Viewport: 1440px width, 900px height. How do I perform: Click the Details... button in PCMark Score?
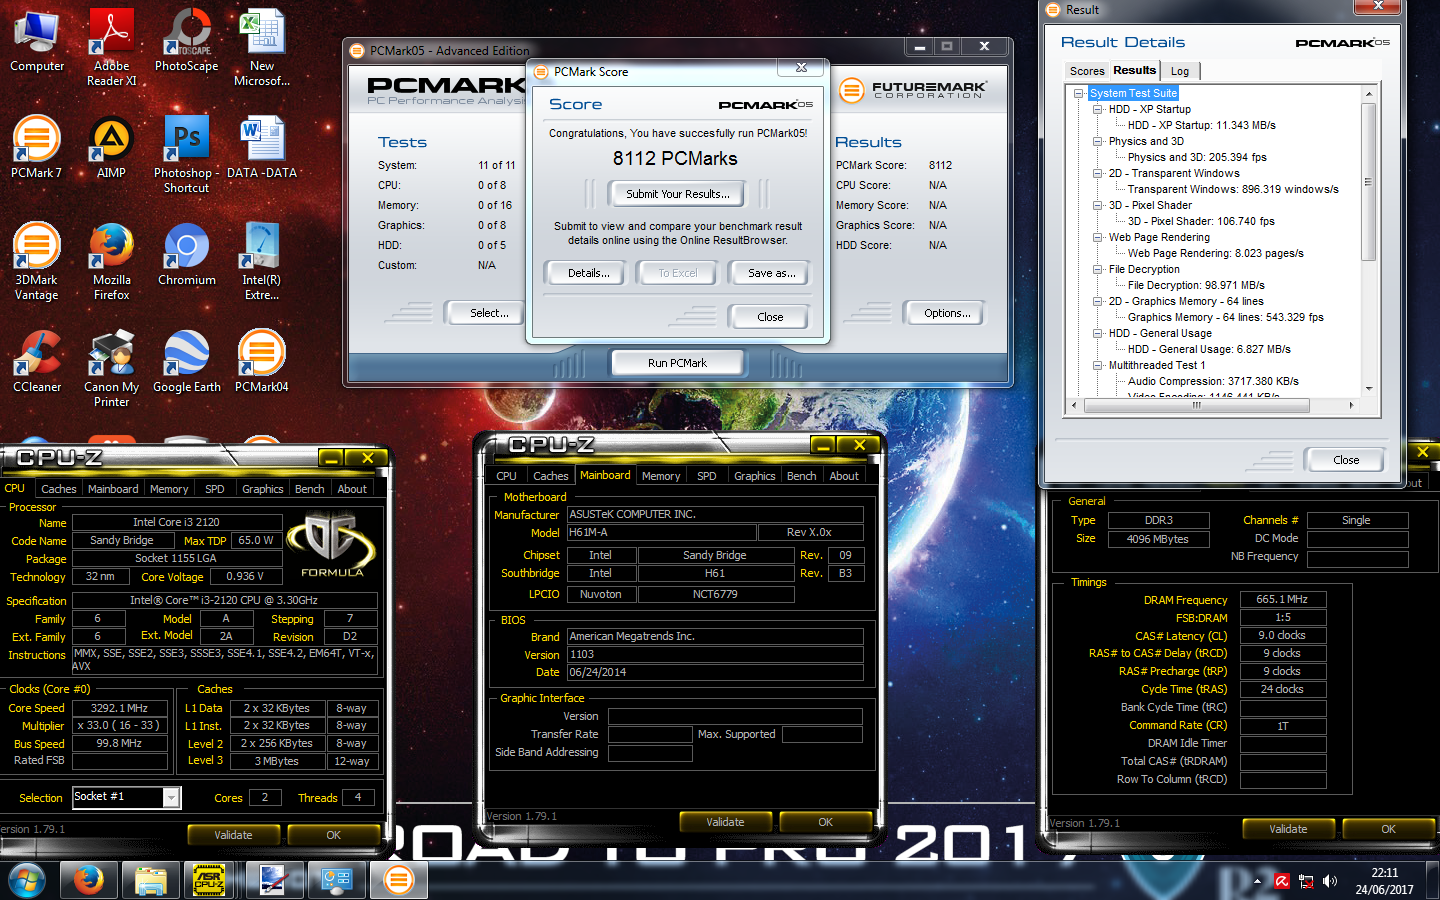click(x=588, y=273)
